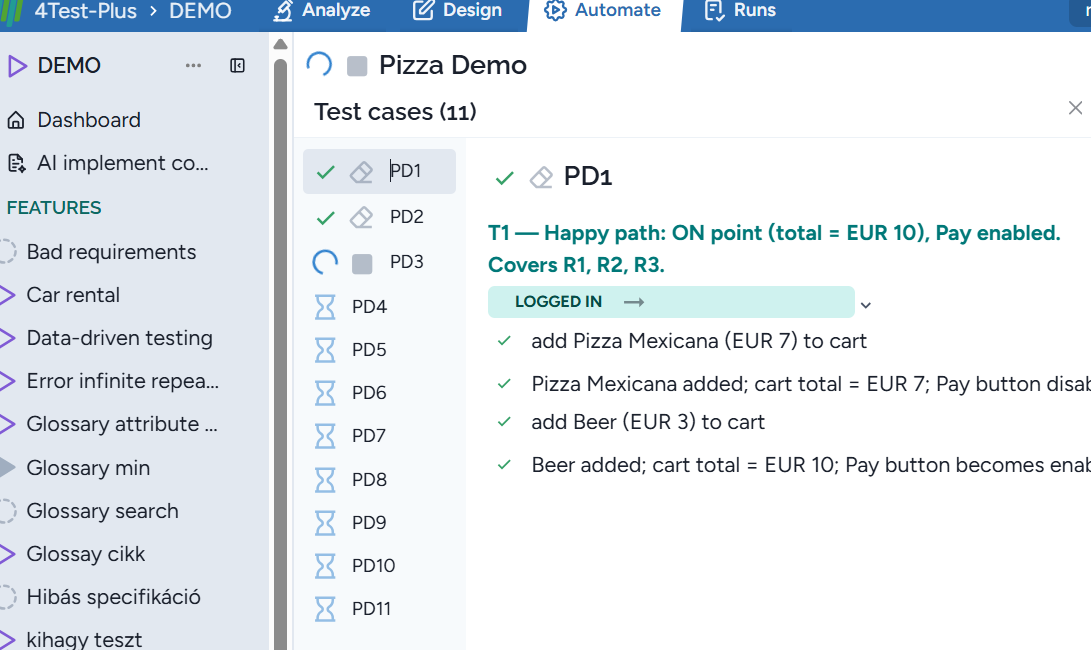The width and height of the screenshot is (1091, 650).
Task: Switch to the Automate tab
Action: [x=603, y=10]
